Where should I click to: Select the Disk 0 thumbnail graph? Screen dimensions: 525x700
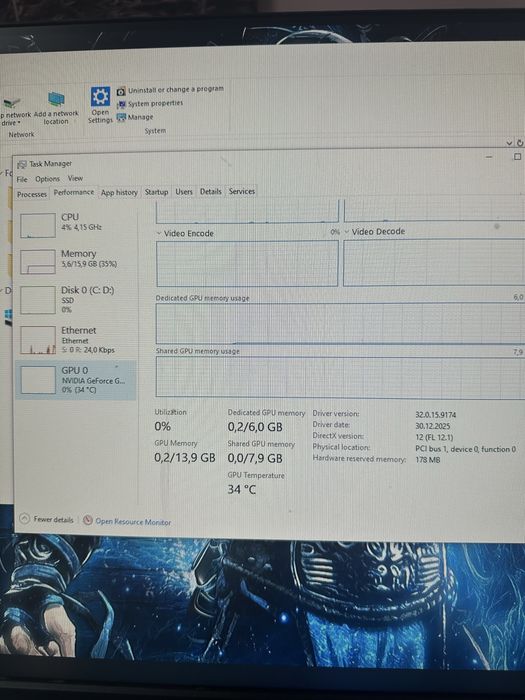(x=38, y=300)
